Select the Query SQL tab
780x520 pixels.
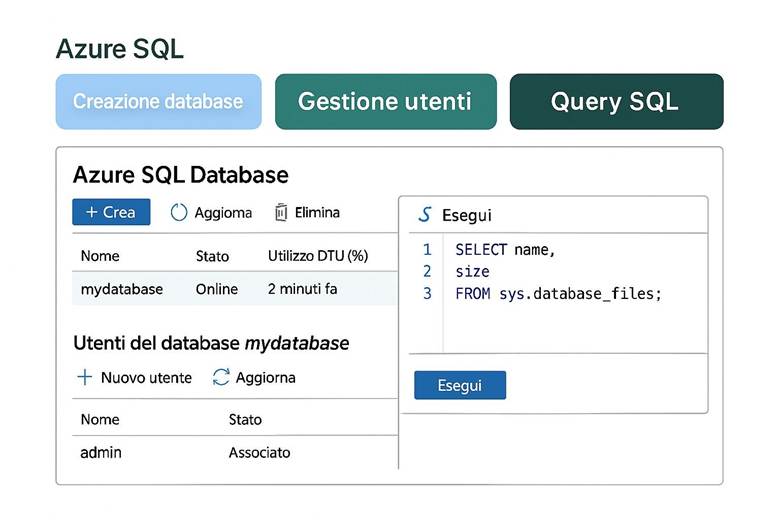click(615, 101)
